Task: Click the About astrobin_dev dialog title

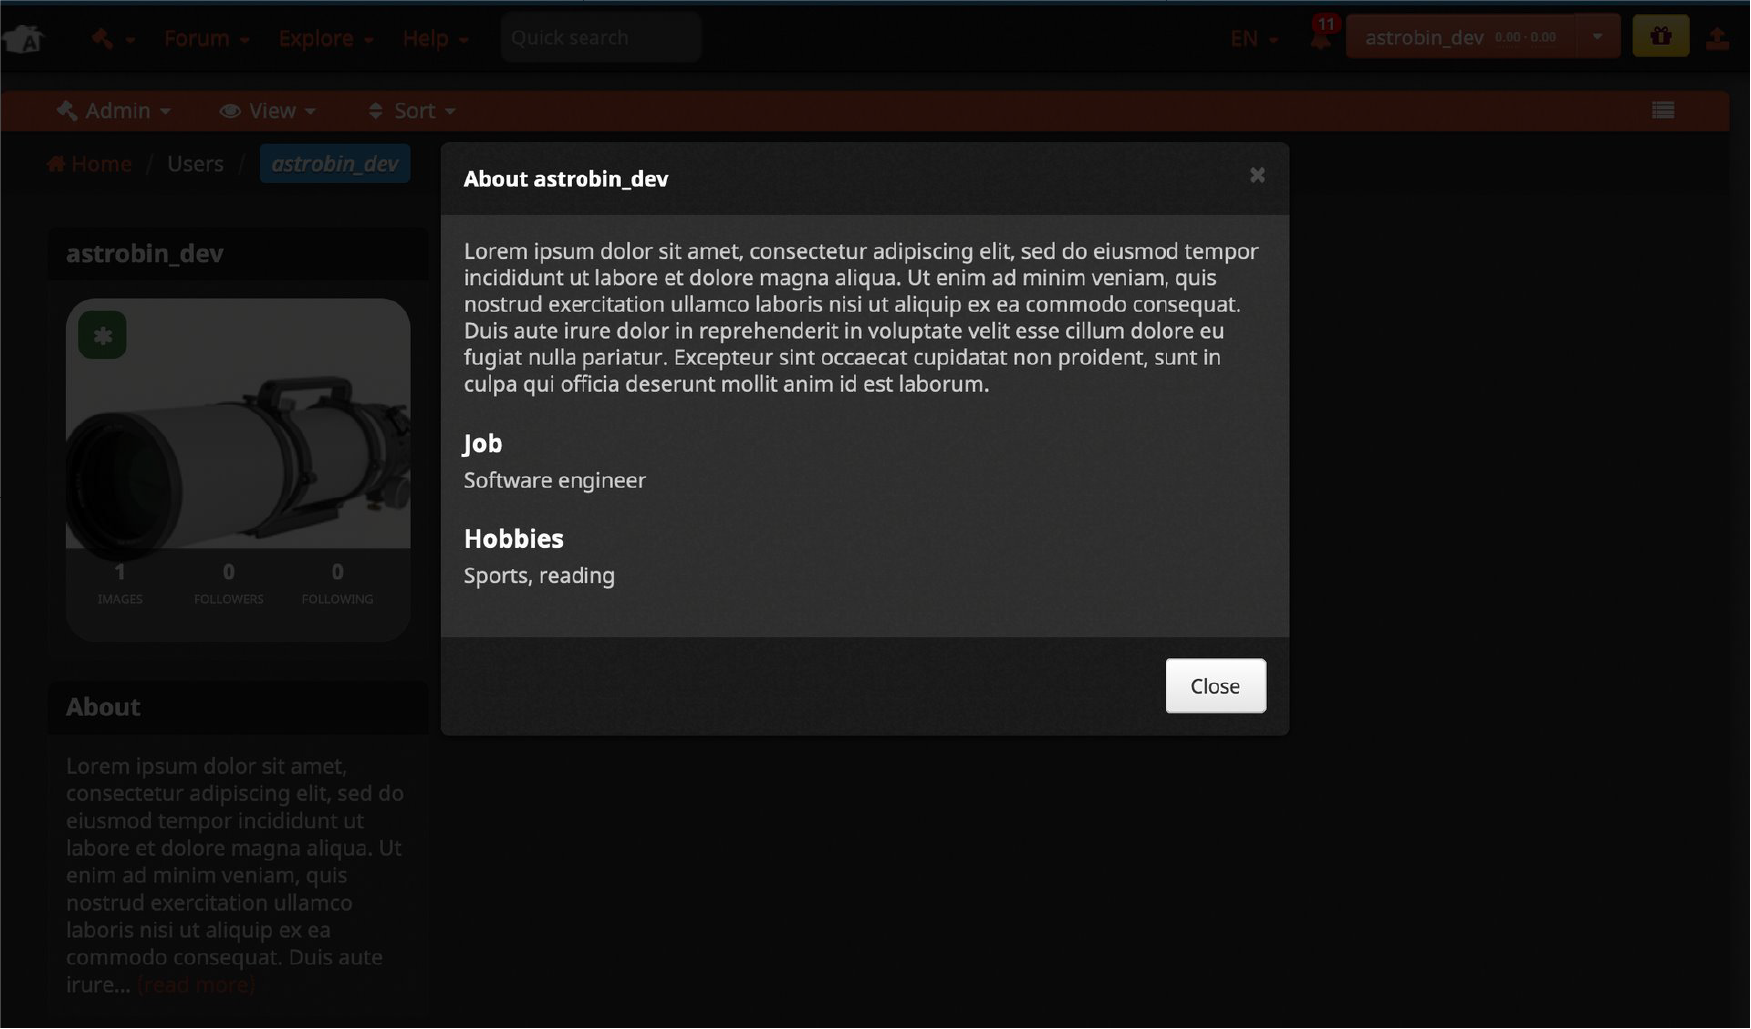Action: coord(566,179)
